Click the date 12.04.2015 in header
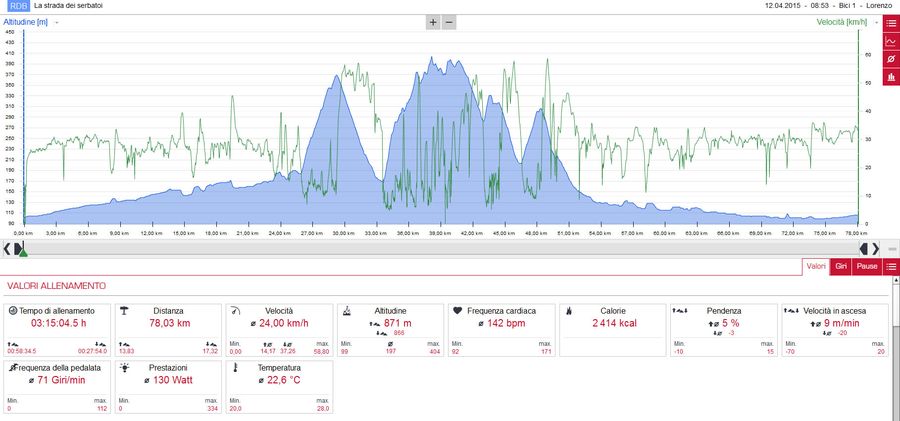The width and height of the screenshot is (900, 421). point(782,5)
